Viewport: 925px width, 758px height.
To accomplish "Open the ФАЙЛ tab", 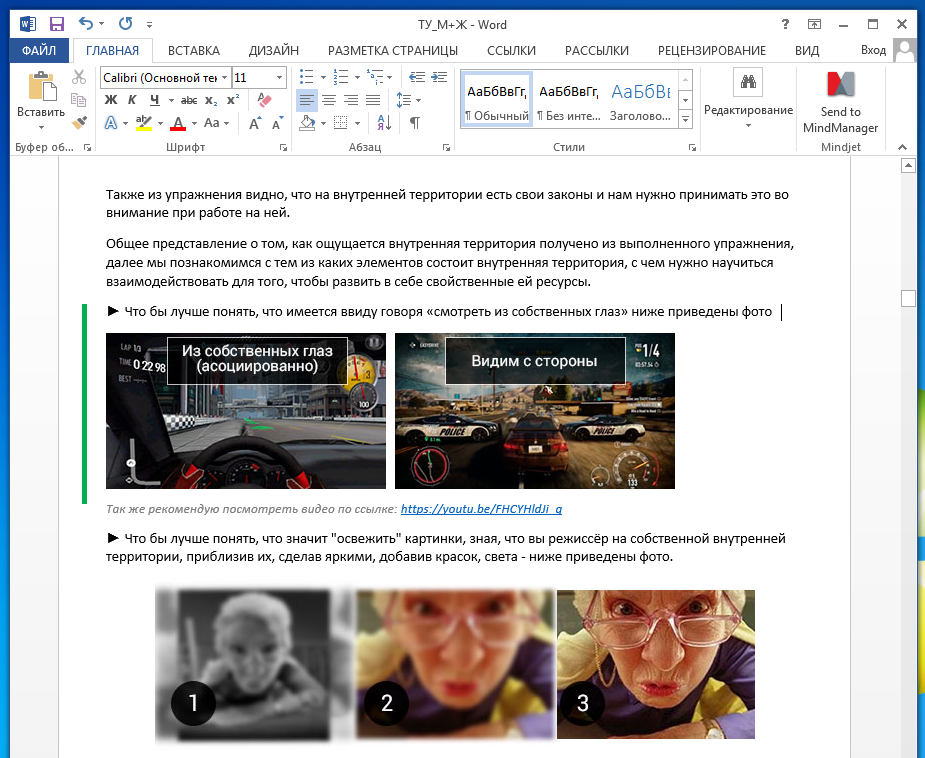I will pyautogui.click(x=39, y=51).
